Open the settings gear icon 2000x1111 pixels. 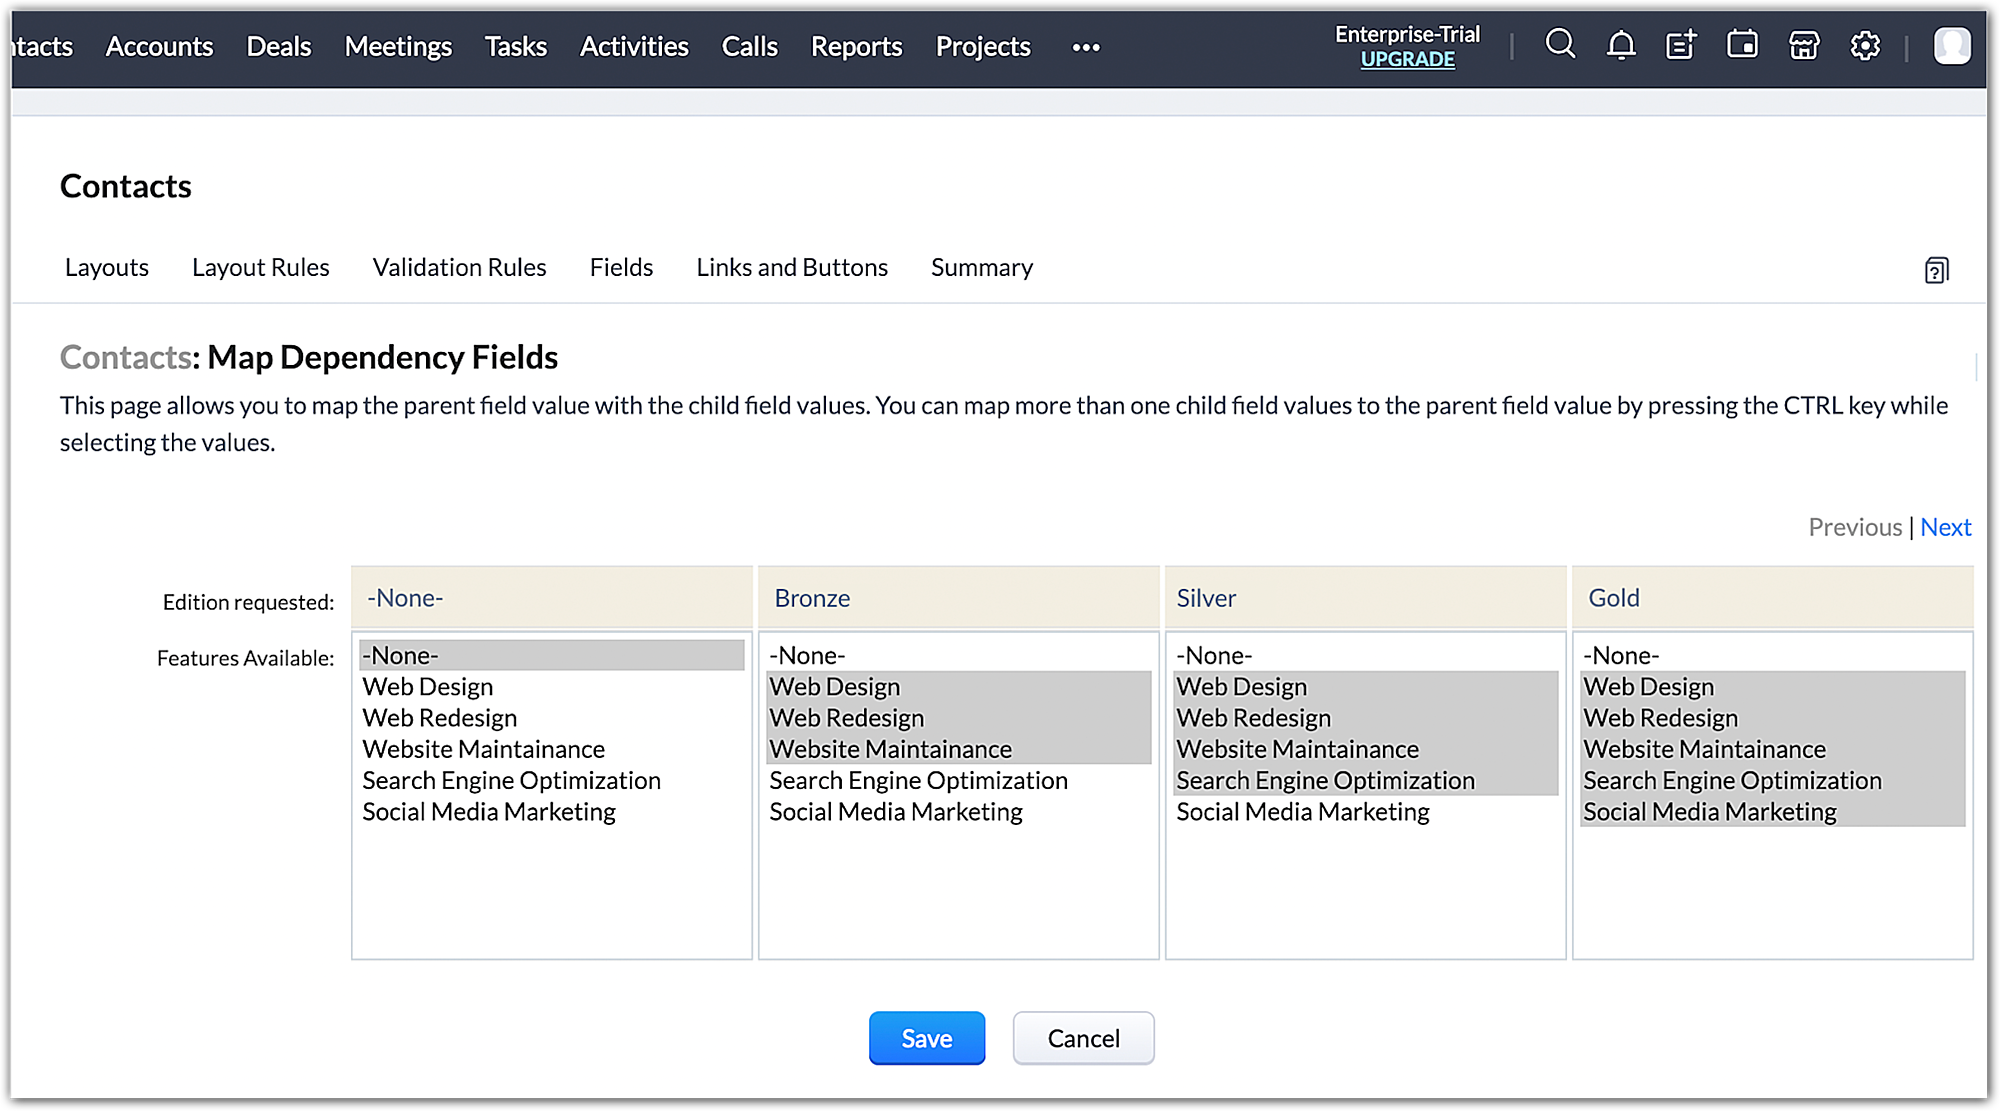coord(1865,45)
